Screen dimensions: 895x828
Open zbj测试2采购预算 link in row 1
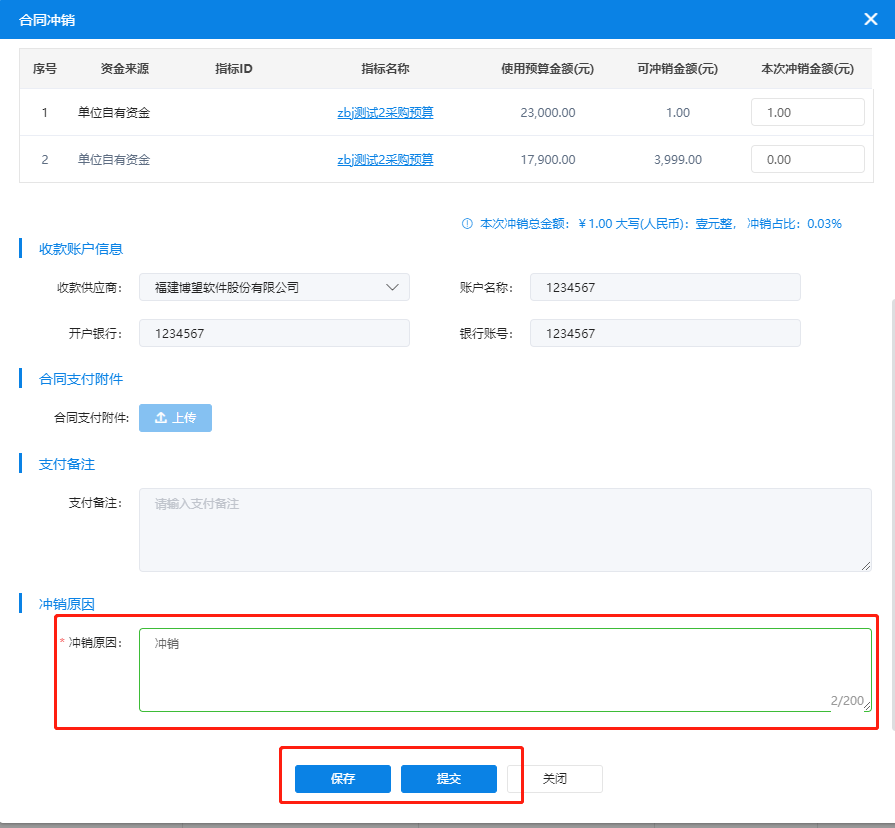pyautogui.click(x=385, y=112)
